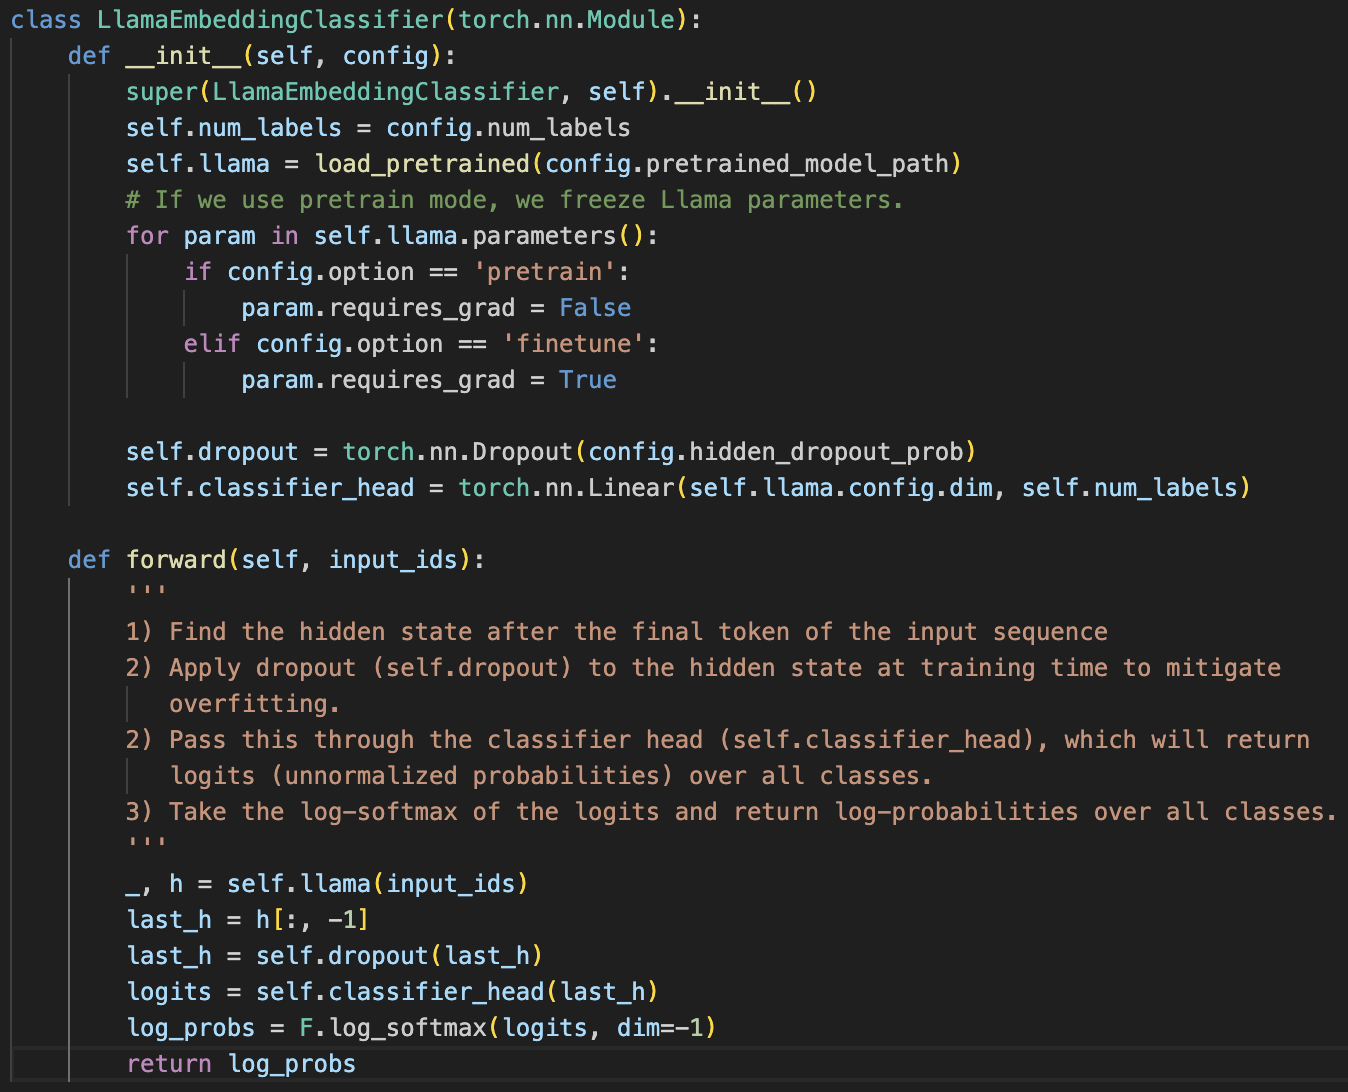
Task: Click 'param.requires_grad' above the elif branch
Action: point(378,307)
